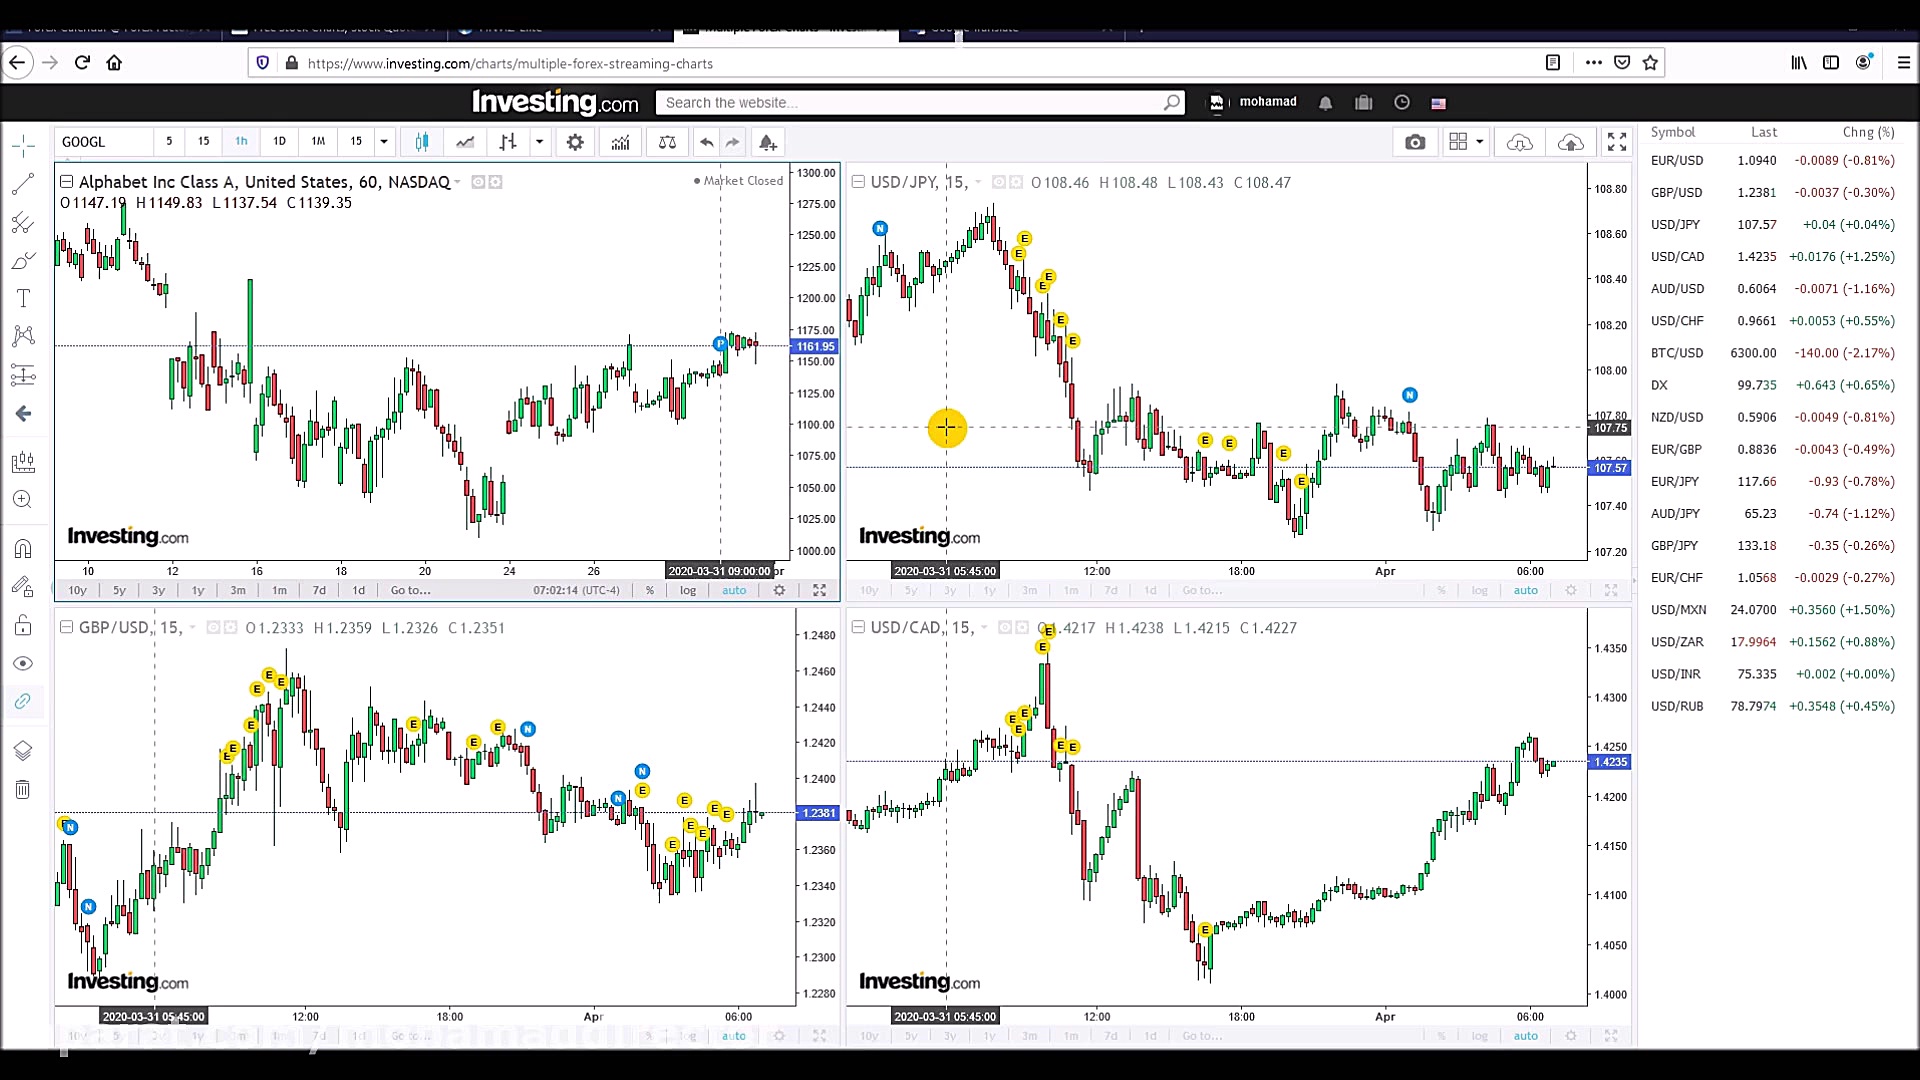Screen dimensions: 1920x1080
Task: Toggle percent scale on GOOGL chart
Action: (x=650, y=590)
